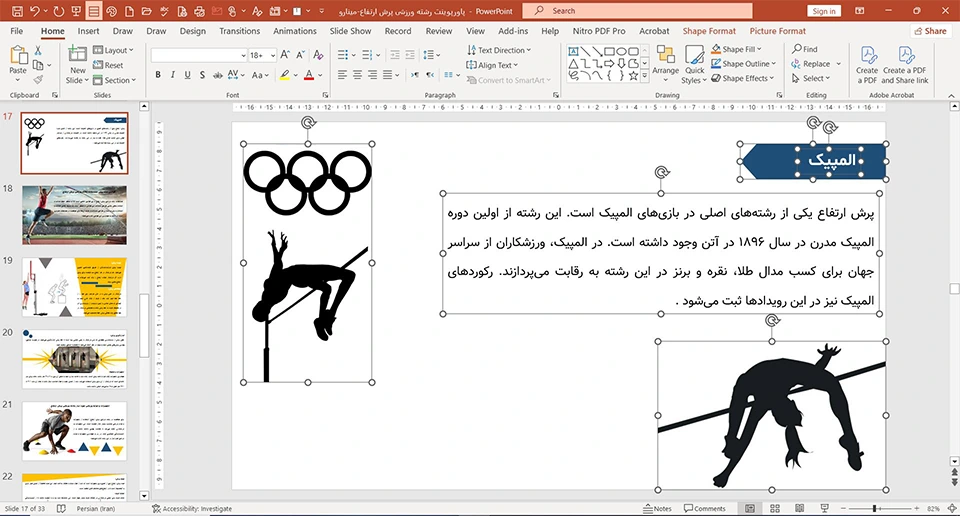Switch to the Insert tab
Viewport: 960px width, 516px height.
click(x=88, y=31)
